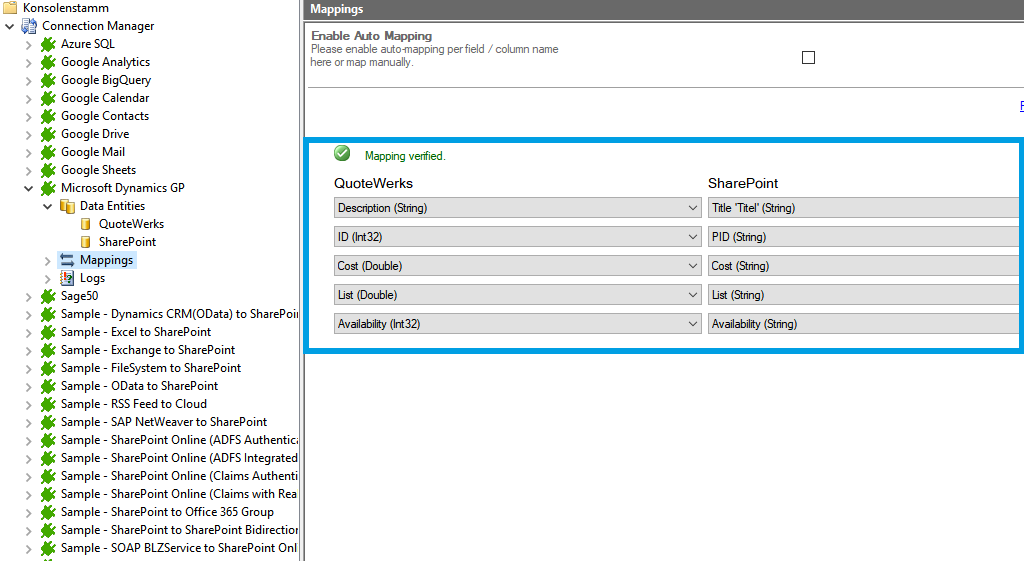Click the Connection Manager node icon

pos(29,26)
